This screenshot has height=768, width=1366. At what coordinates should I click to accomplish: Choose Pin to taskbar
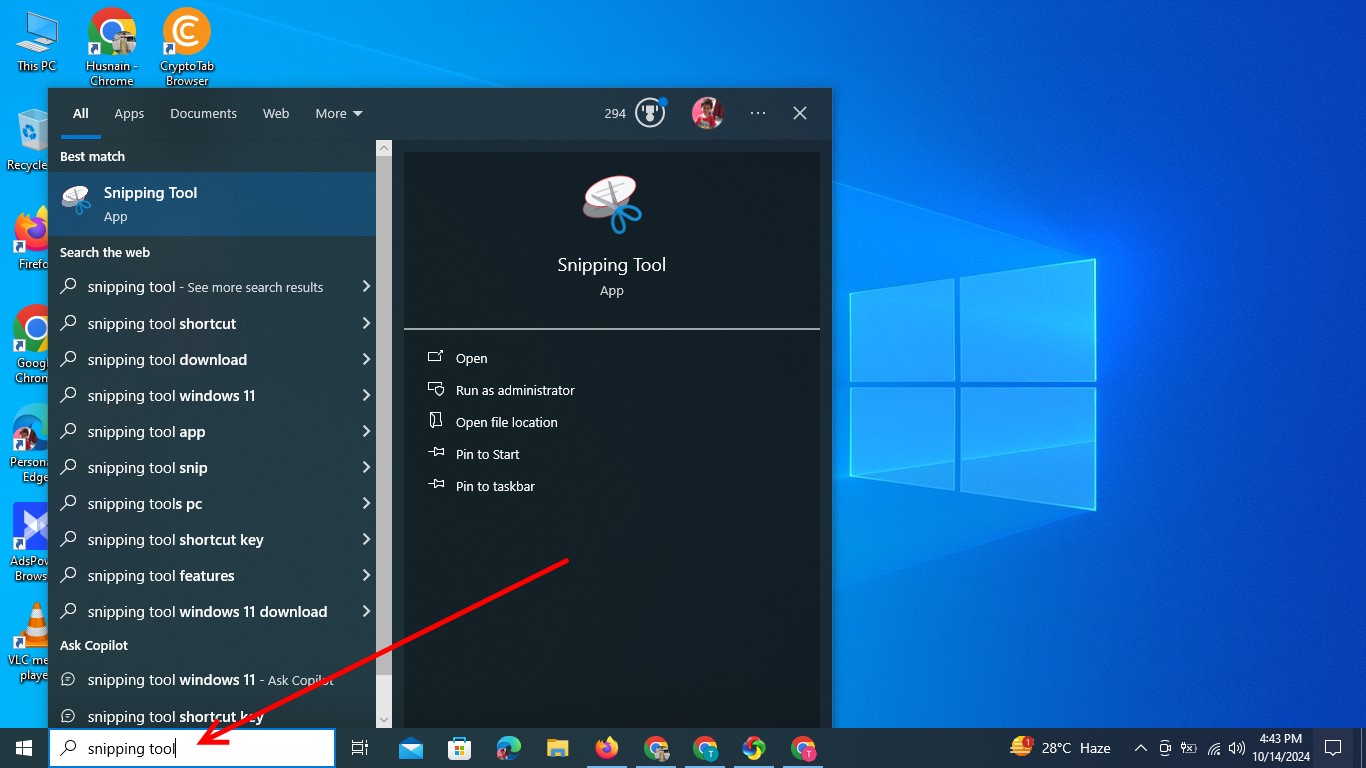[495, 486]
